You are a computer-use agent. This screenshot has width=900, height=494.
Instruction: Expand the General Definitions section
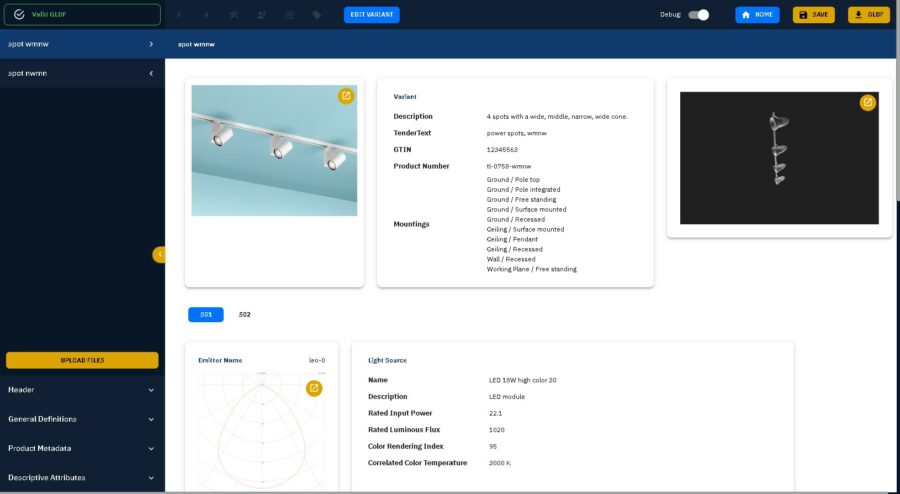[x=80, y=419]
